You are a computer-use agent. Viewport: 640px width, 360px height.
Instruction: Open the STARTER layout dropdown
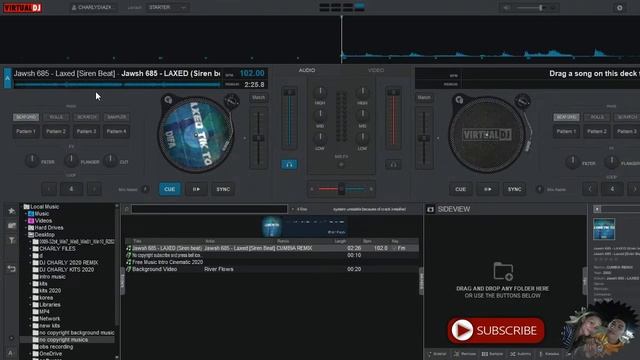pyautogui.click(x=167, y=7)
